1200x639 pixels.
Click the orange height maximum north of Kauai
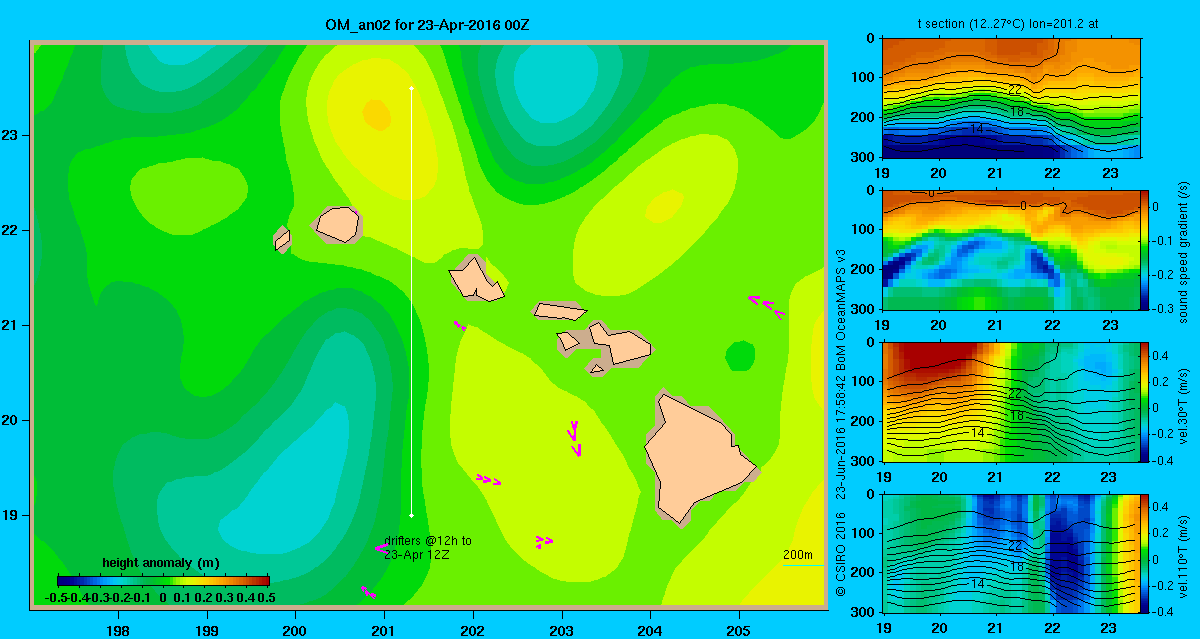pos(376,114)
